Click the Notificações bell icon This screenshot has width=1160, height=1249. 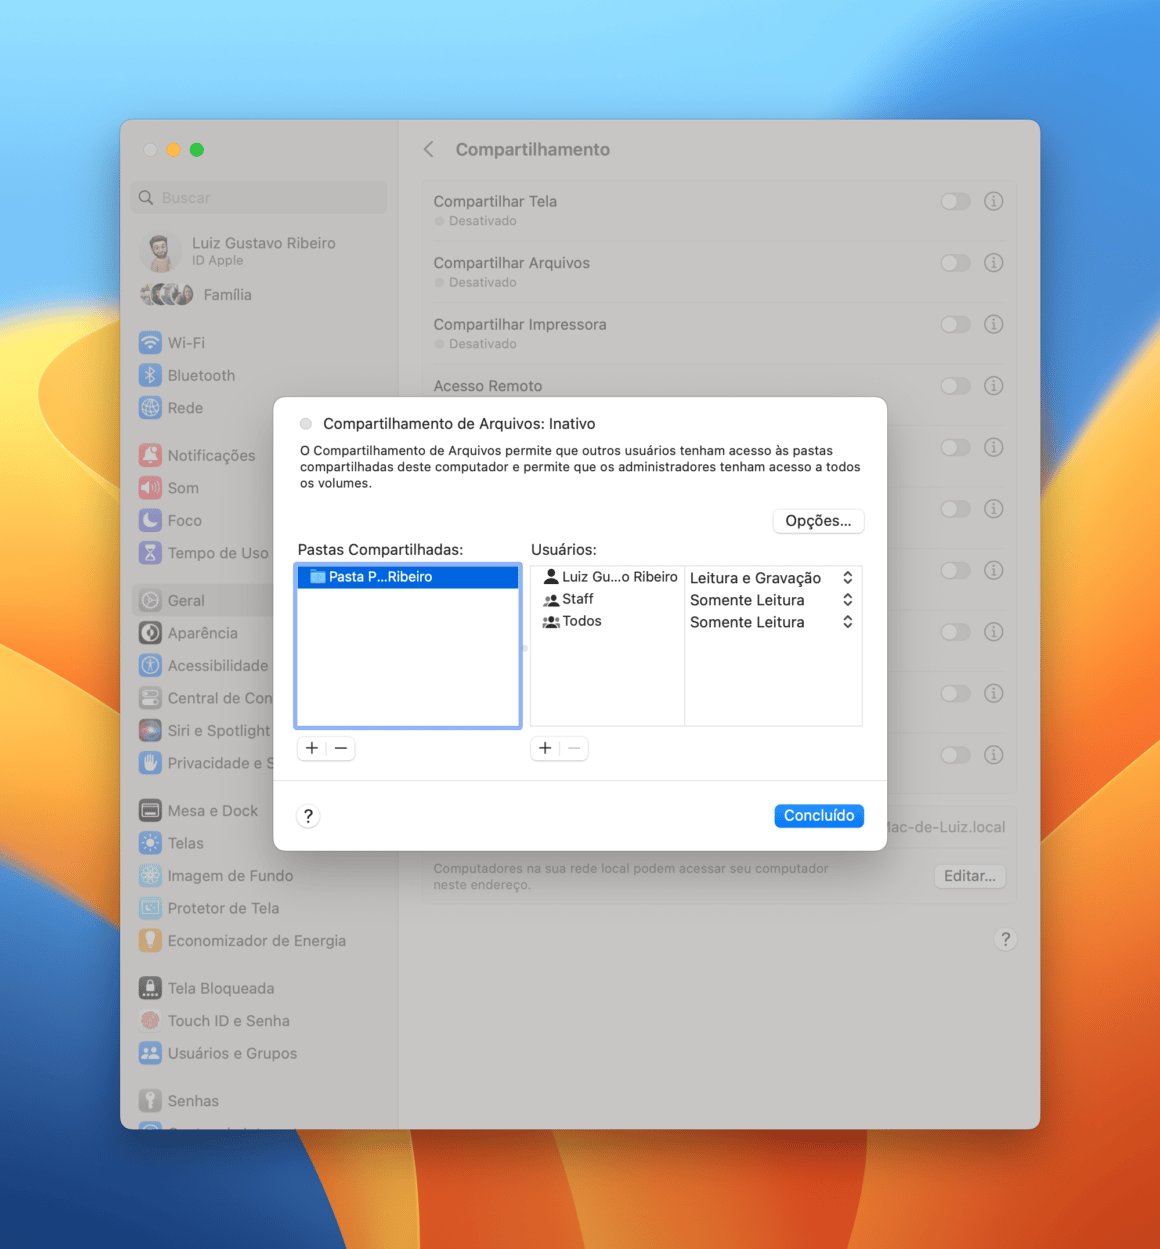pyautogui.click(x=150, y=454)
